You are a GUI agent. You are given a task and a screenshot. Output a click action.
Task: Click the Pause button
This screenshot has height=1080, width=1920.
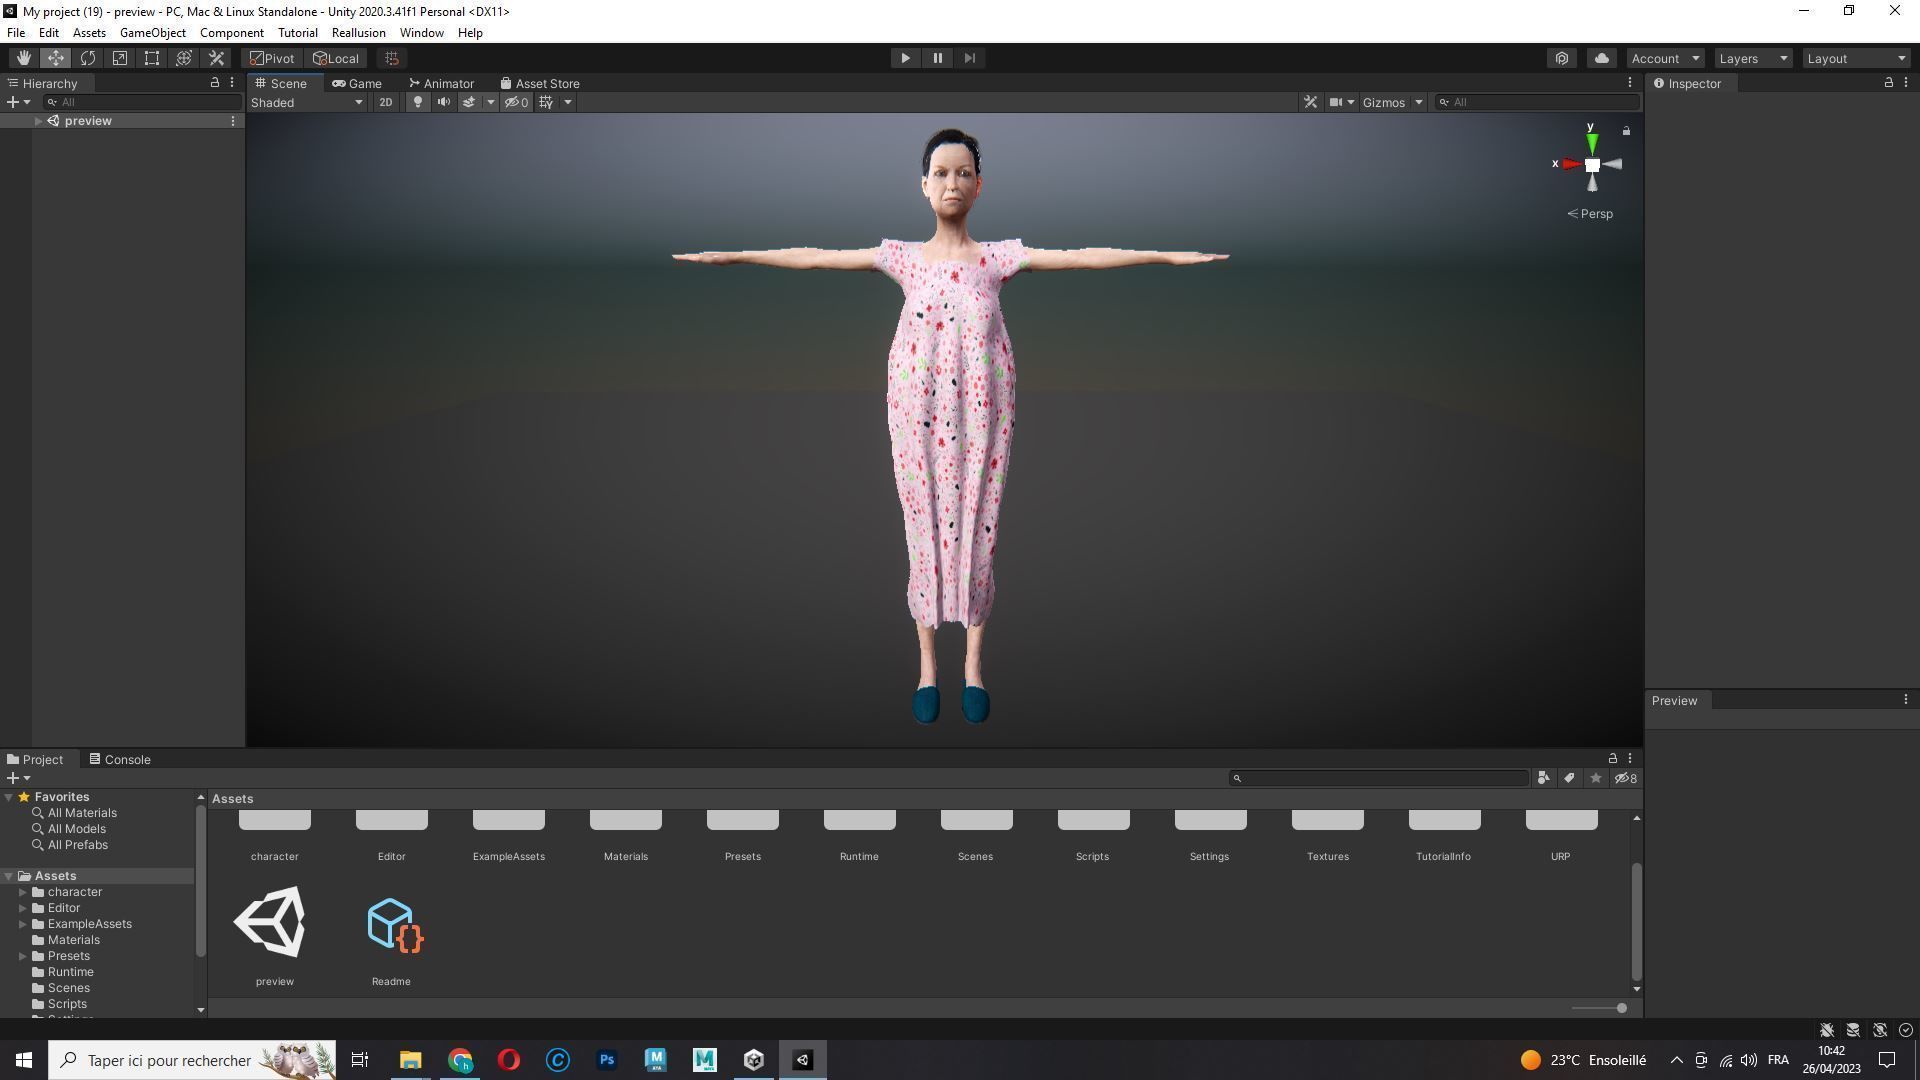coord(937,58)
